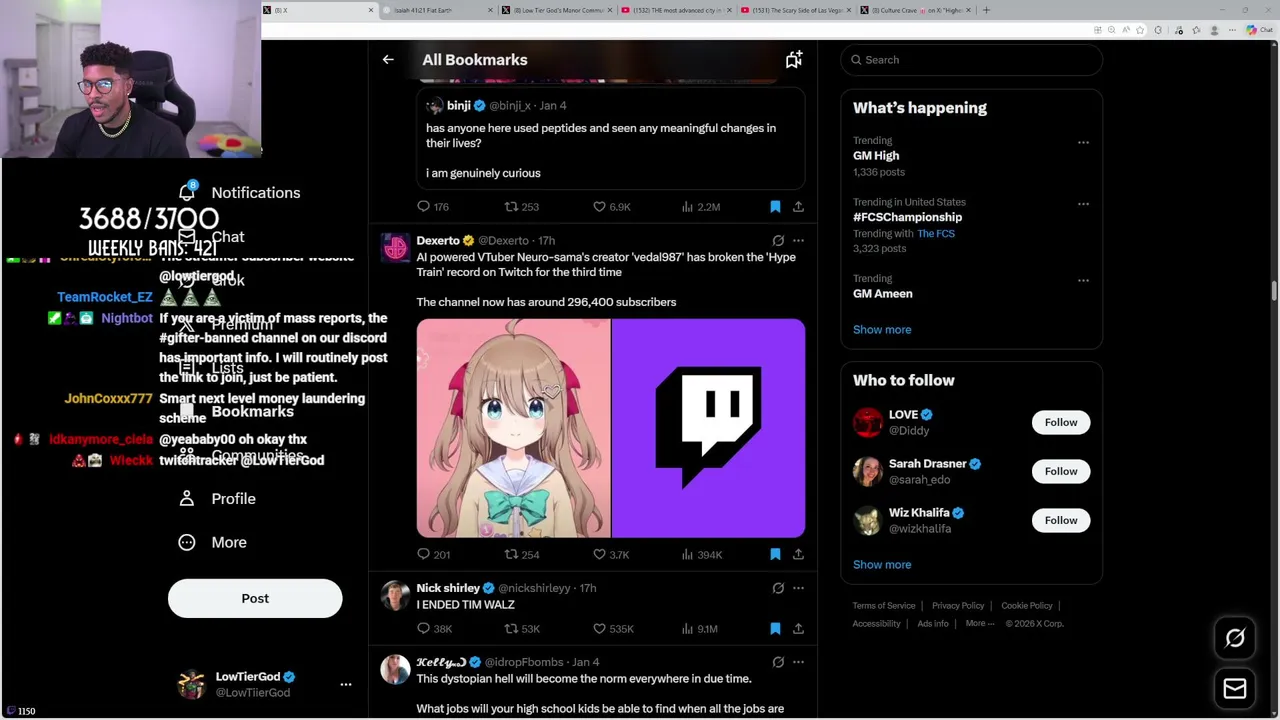This screenshot has width=1280, height=720.
Task: Open a new browser tab
Action: point(986,10)
